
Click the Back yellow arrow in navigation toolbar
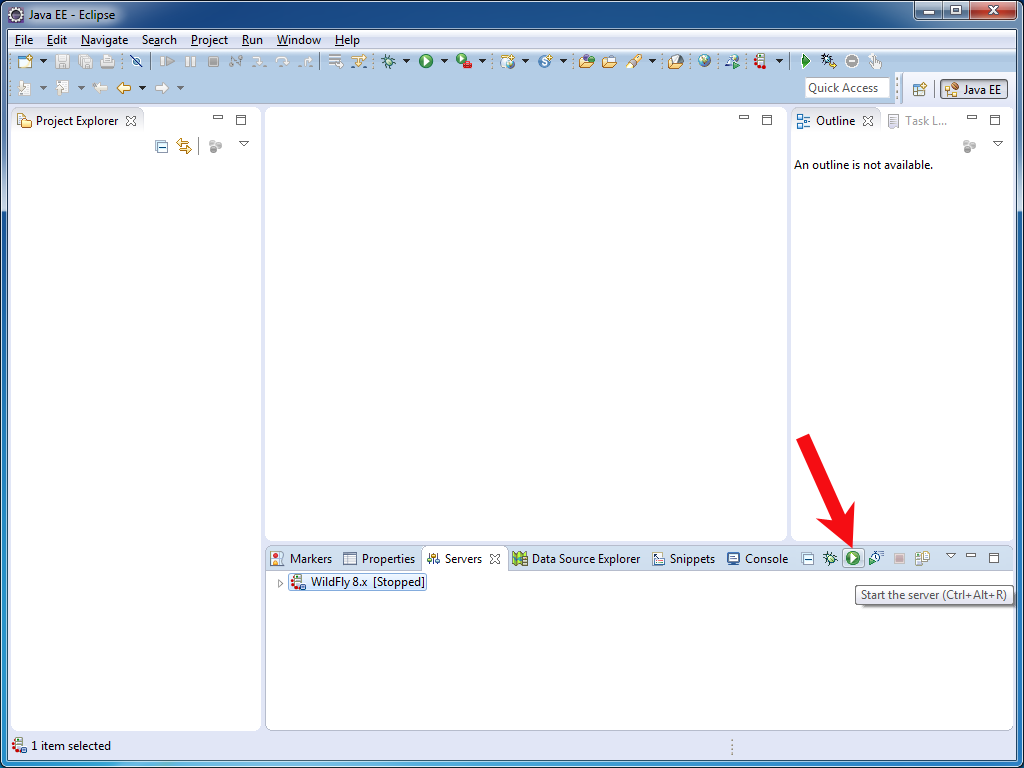click(123, 88)
